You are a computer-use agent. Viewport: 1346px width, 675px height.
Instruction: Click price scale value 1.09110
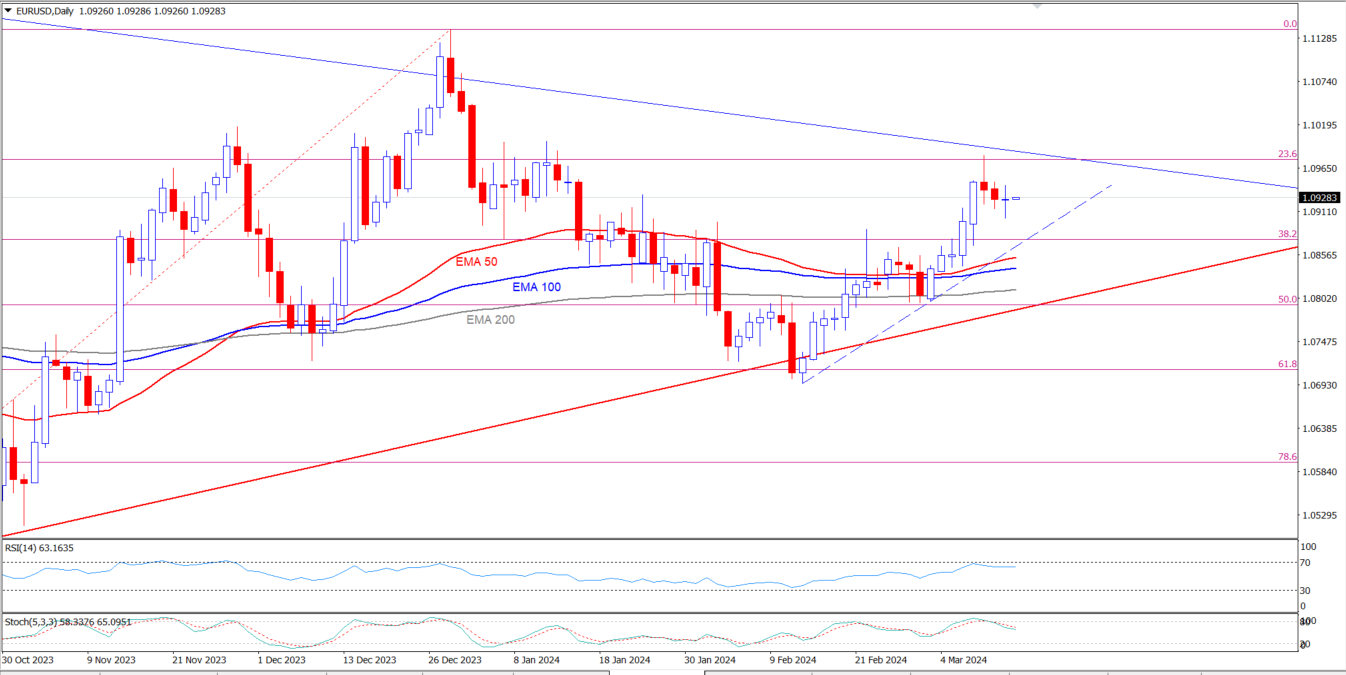(1321, 213)
